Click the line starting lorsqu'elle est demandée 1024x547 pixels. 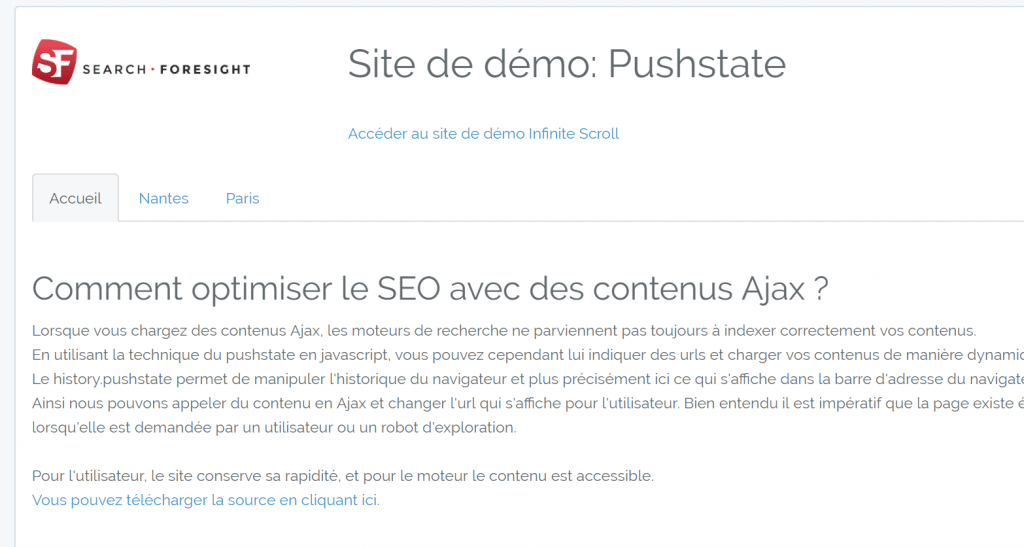tap(274, 428)
